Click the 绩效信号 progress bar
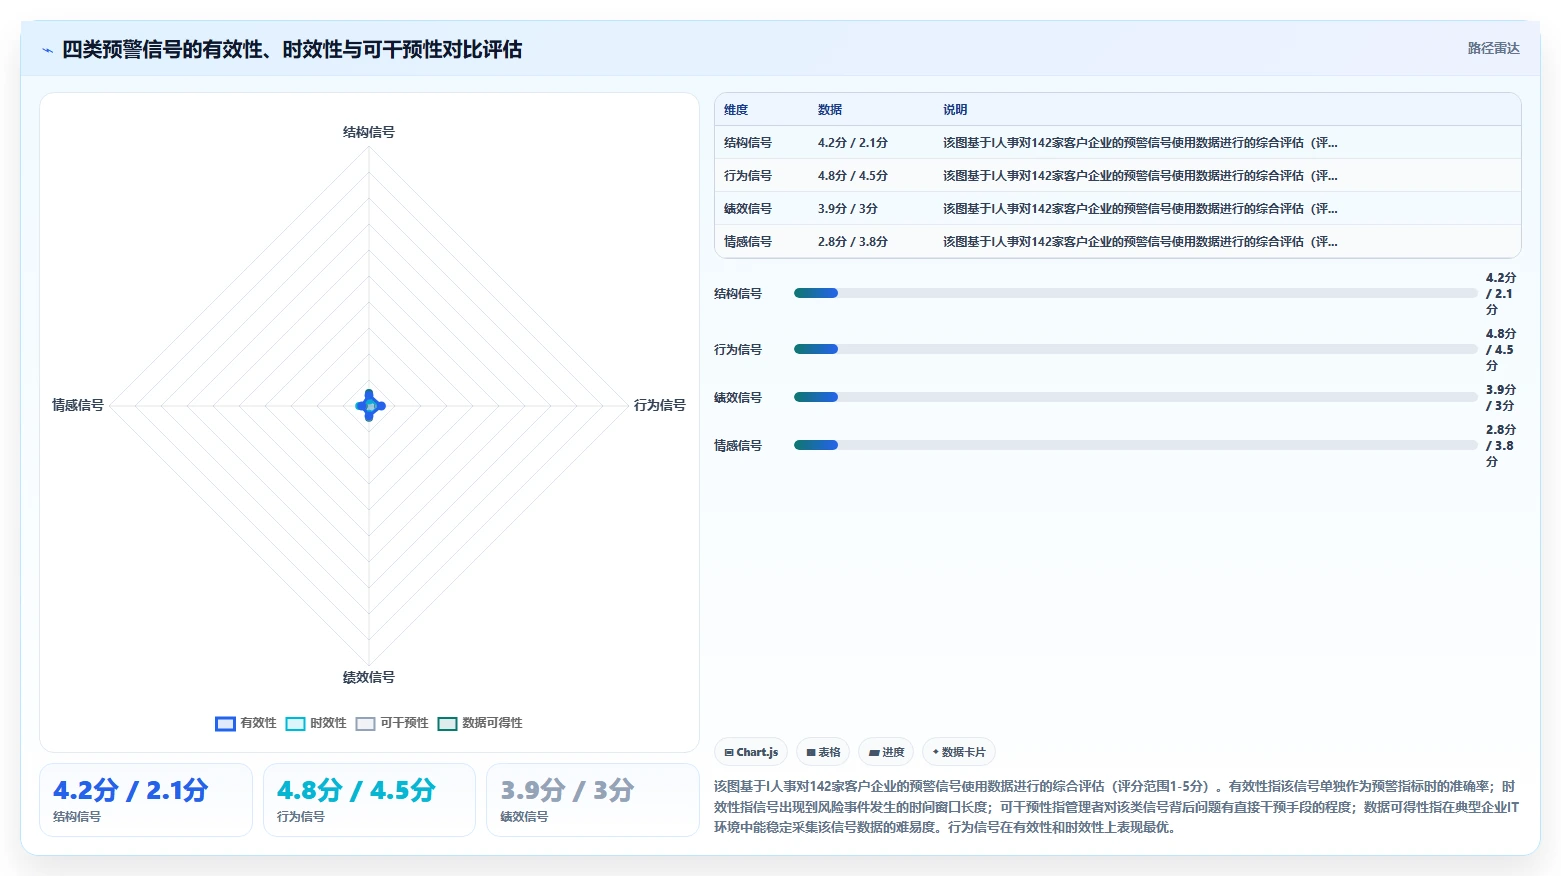Screen dimensions: 1561x876 click(x=1135, y=397)
